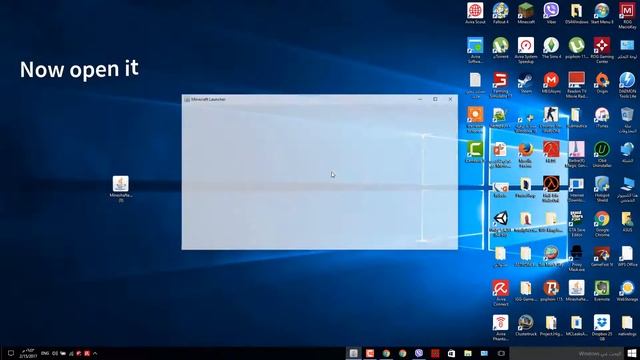This screenshot has width=640, height=360.
Task: Open the Minecraft grass-block desktop icon
Action: [x=526, y=13]
